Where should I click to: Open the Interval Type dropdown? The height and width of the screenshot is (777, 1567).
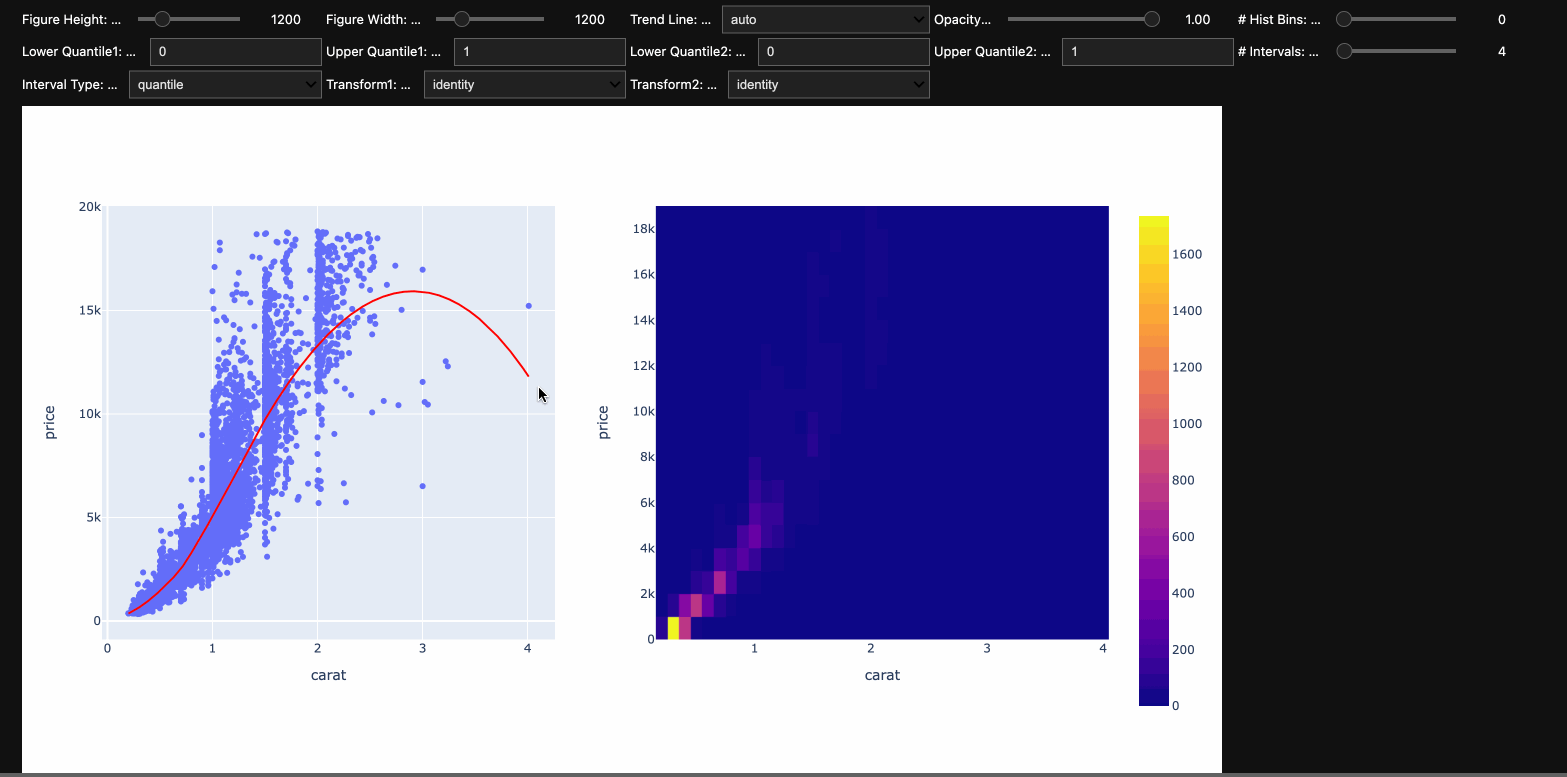[x=225, y=85]
